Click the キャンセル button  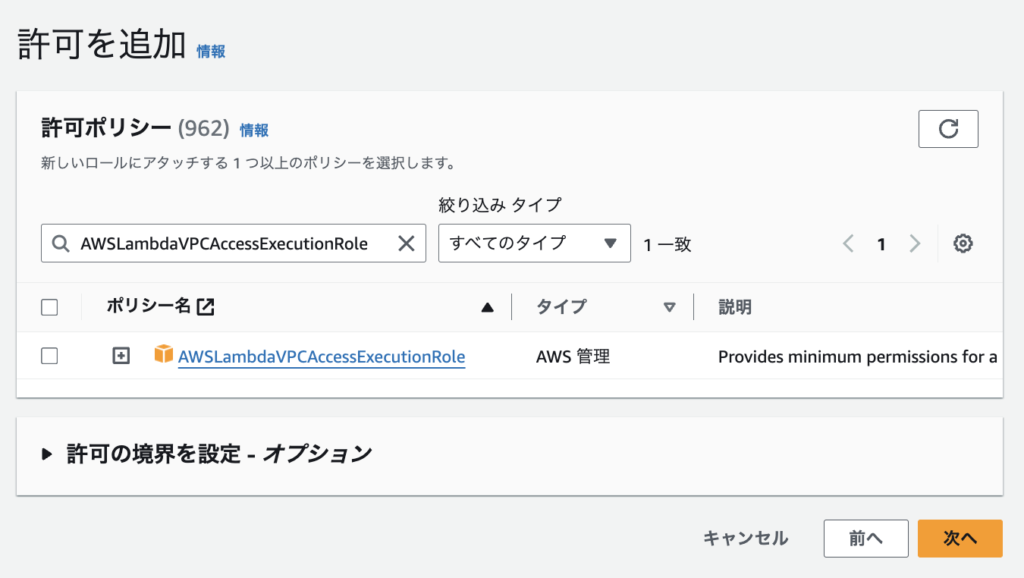[x=745, y=538]
